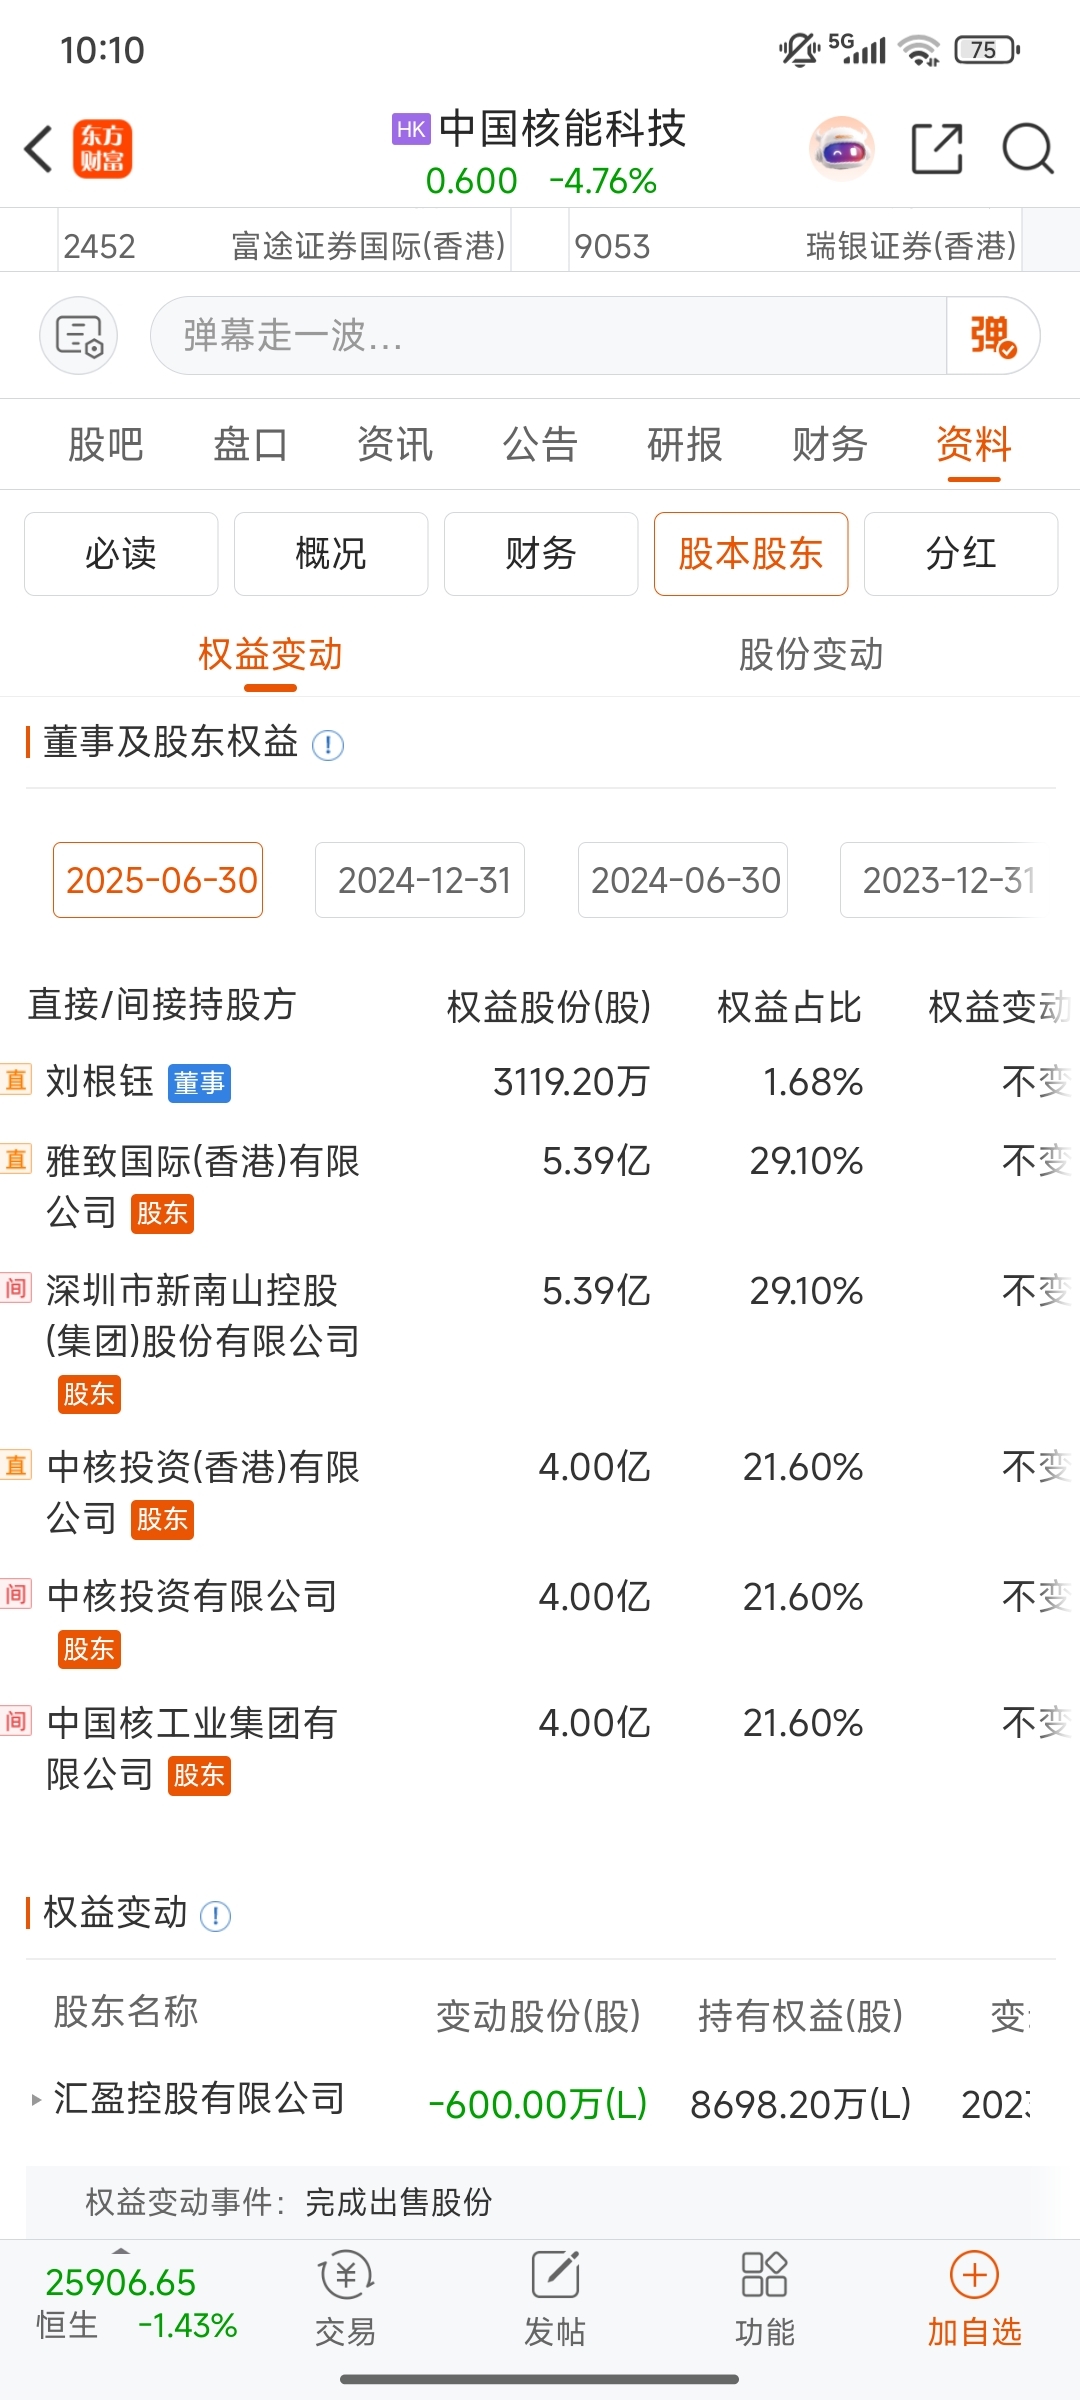Open the danmaku settings list icon
This screenshot has width=1080, height=2400.
pyautogui.click(x=79, y=336)
